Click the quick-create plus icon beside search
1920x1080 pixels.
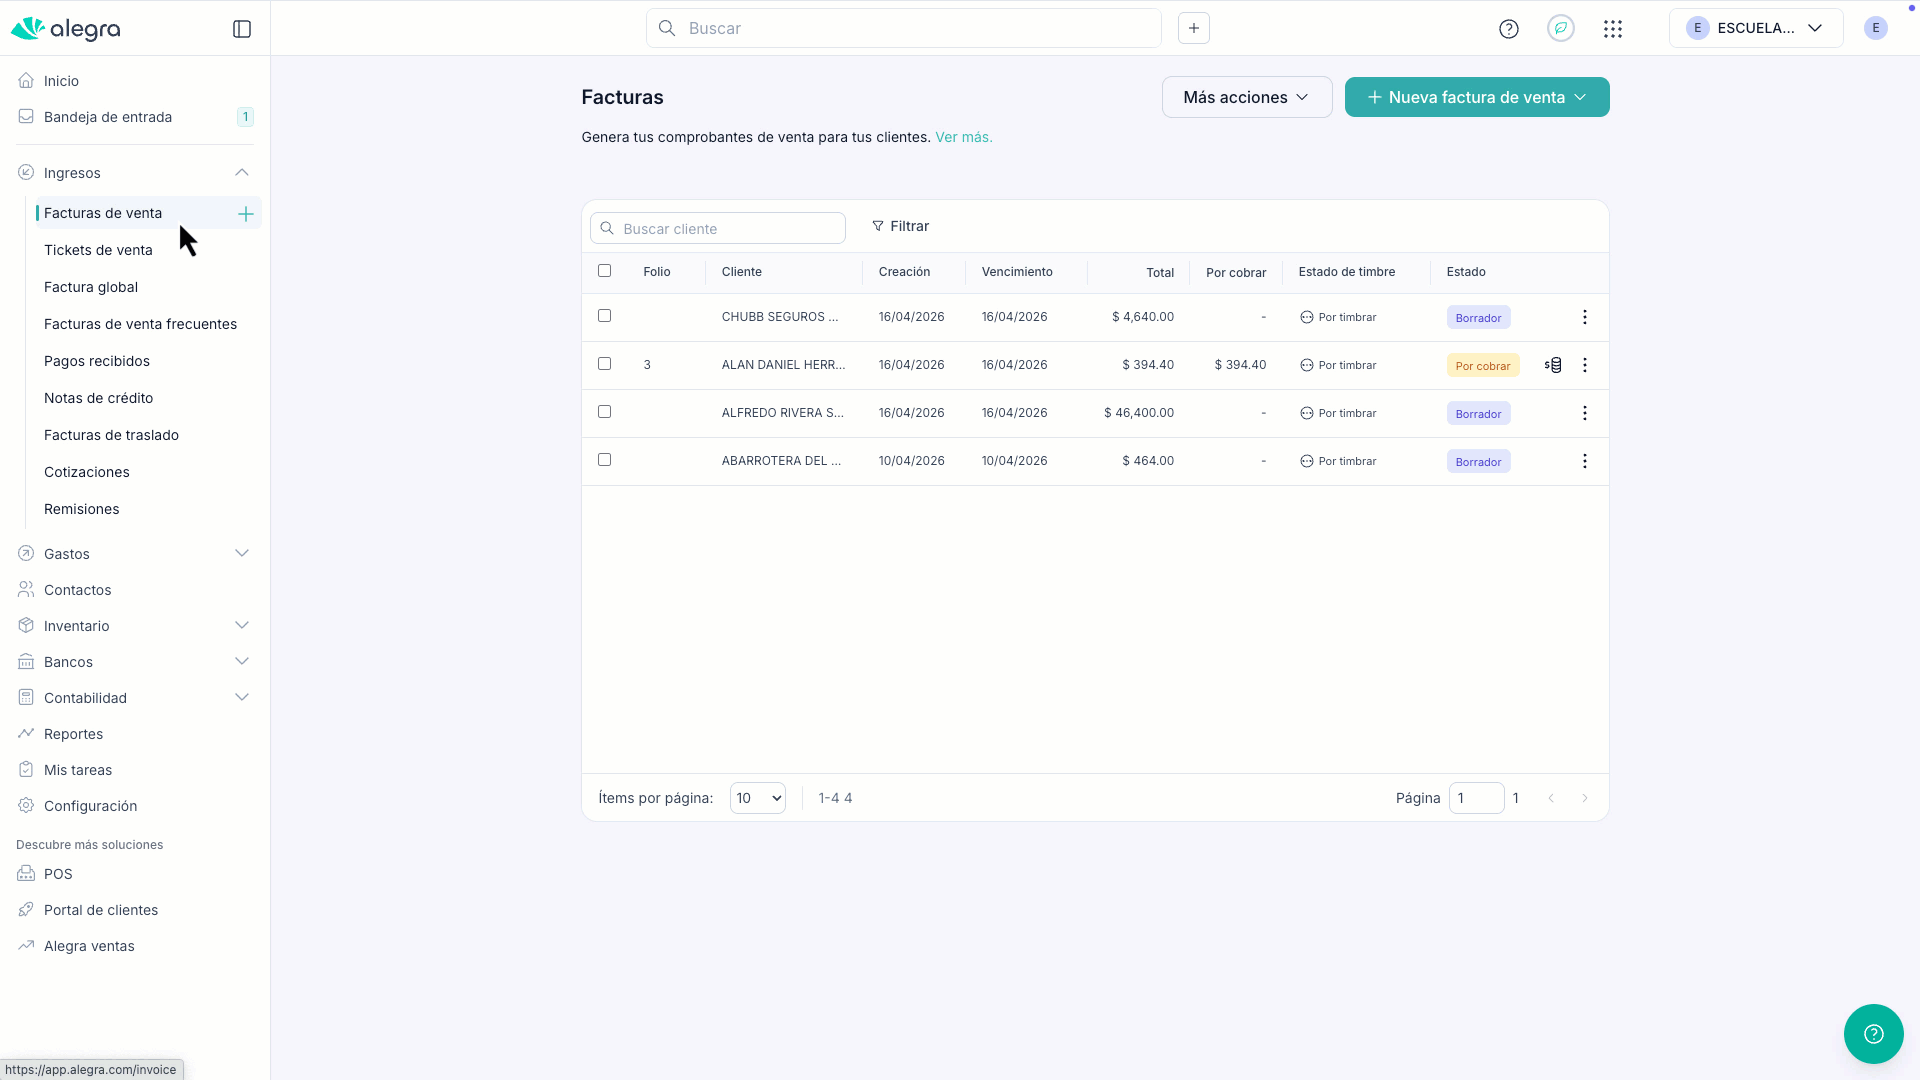click(1194, 28)
